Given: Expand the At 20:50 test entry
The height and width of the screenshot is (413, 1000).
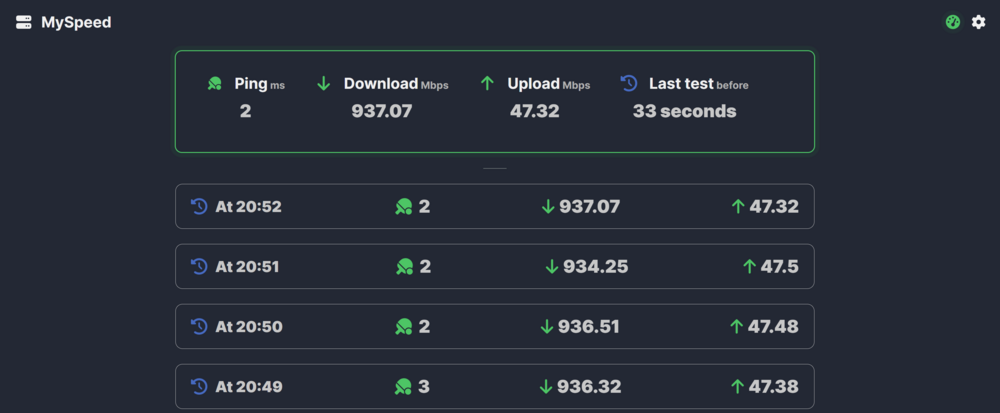Looking at the screenshot, I should [495, 326].
